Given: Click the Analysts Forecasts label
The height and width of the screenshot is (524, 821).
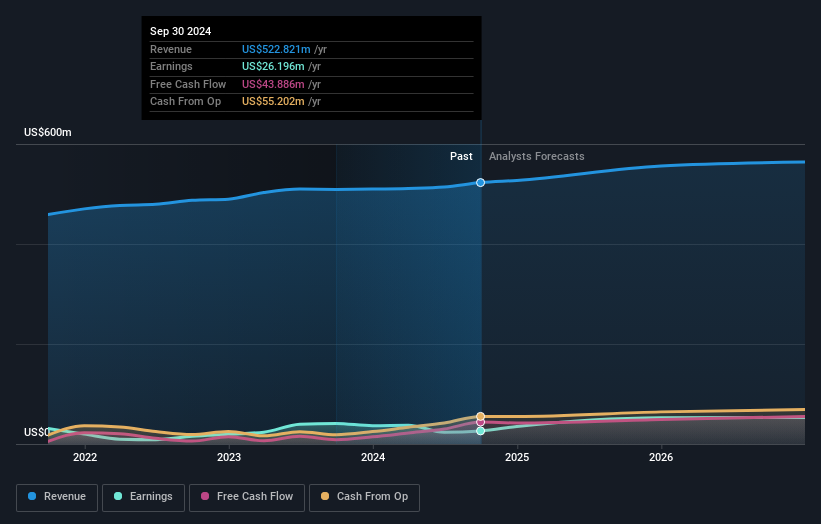Looking at the screenshot, I should click(537, 156).
